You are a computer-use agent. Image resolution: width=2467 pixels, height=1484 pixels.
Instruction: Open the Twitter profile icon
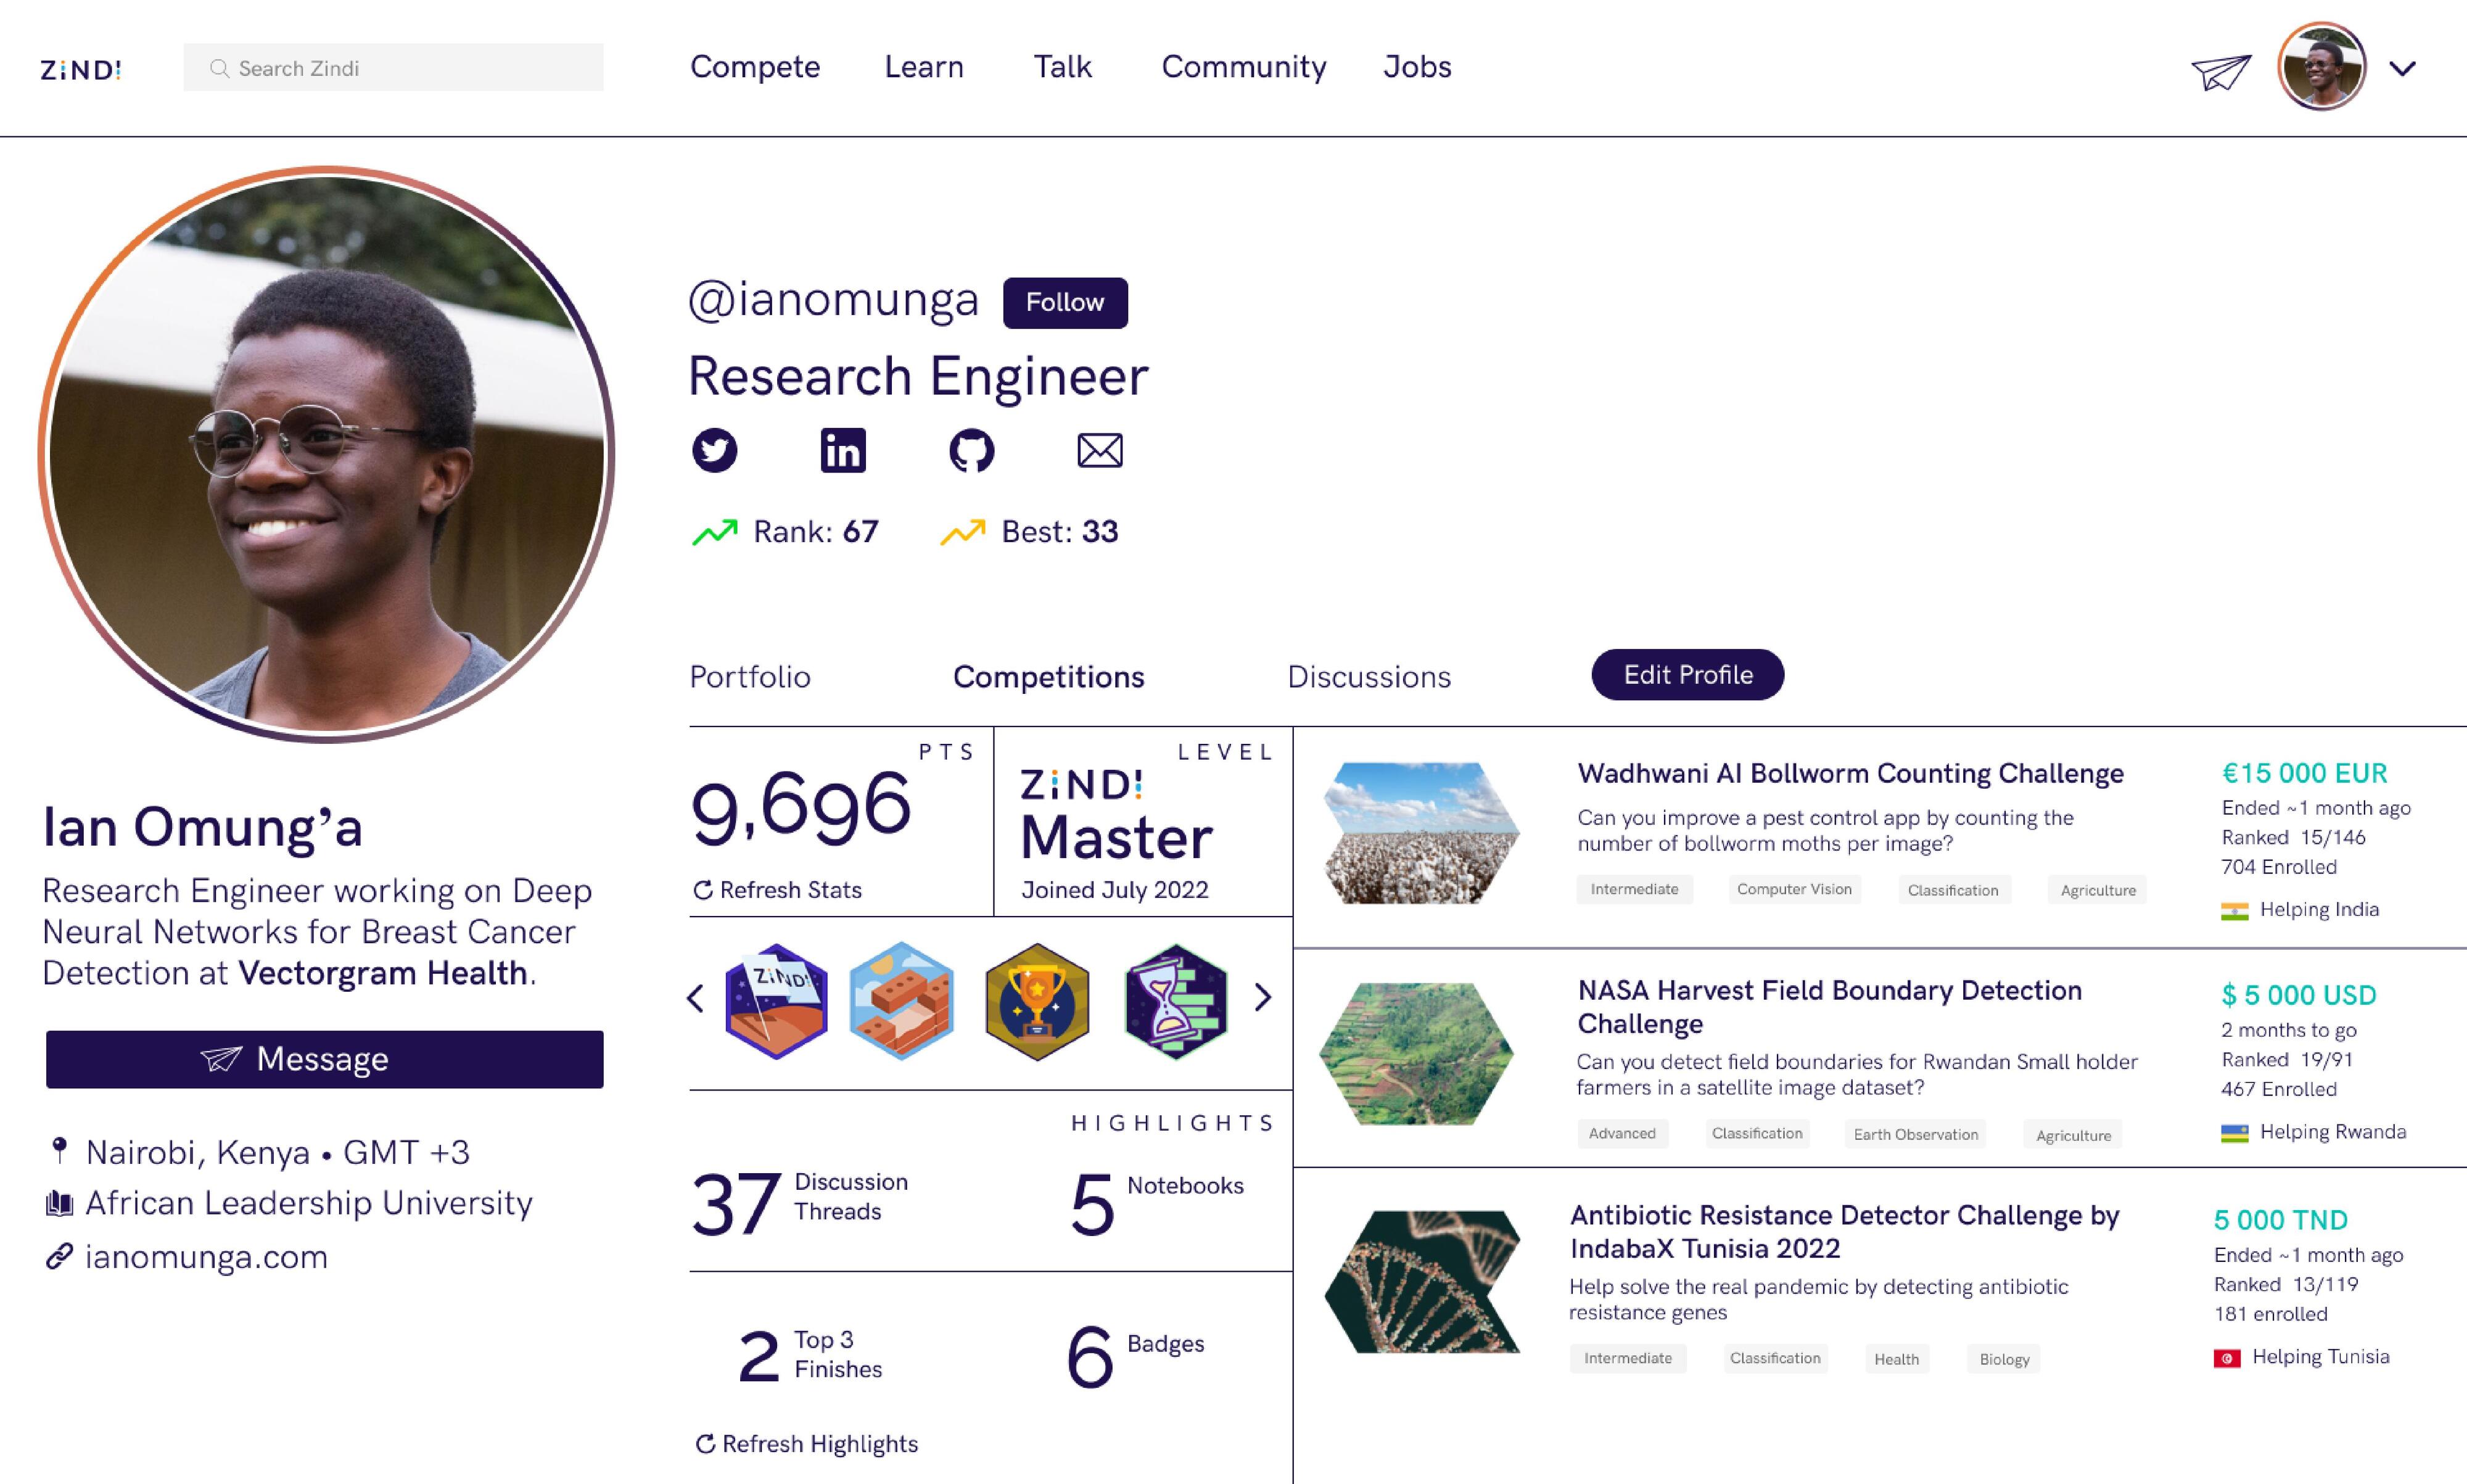pos(714,450)
